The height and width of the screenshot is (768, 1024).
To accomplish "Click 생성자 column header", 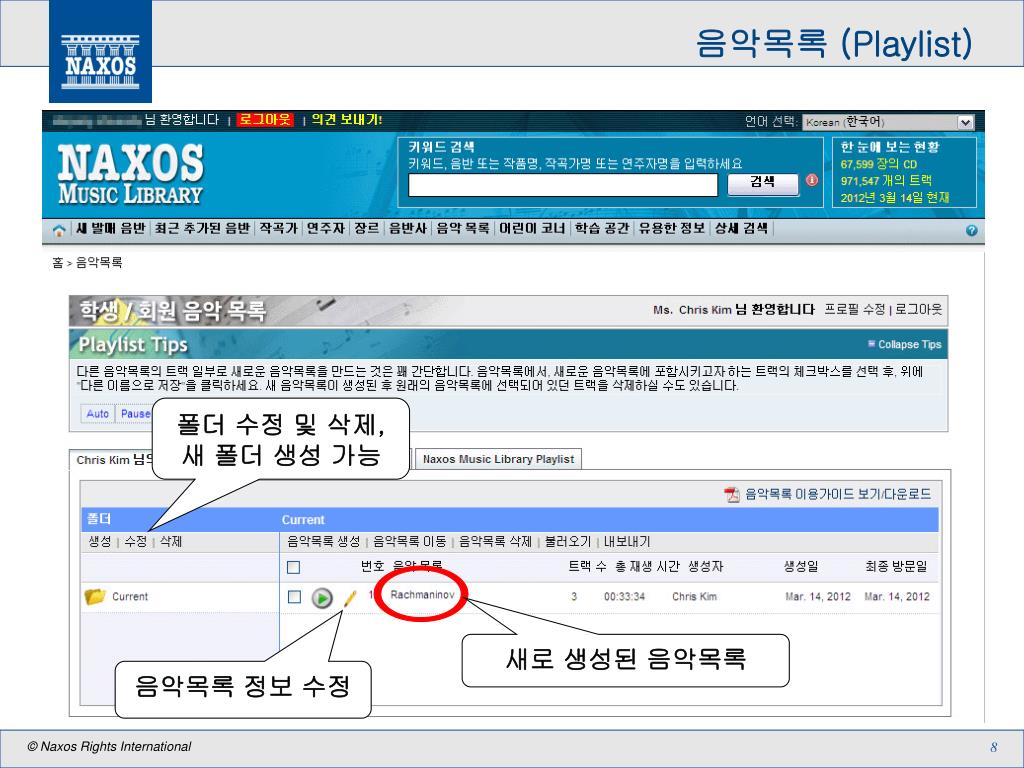I will pos(706,567).
